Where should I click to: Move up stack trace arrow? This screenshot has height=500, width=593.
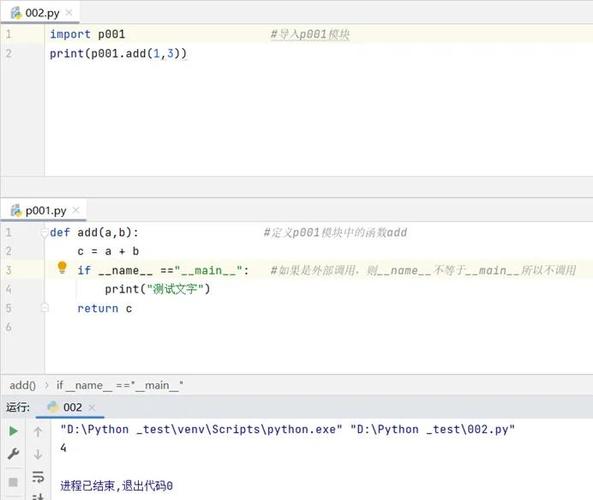(x=38, y=432)
